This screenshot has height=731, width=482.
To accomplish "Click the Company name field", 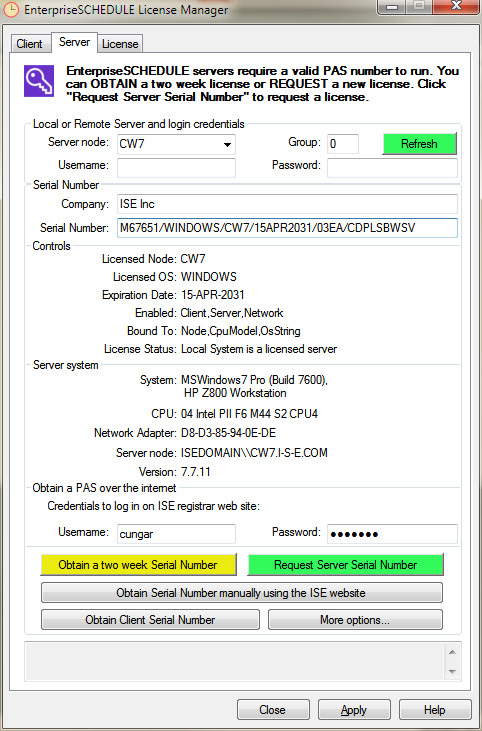I will coord(287,204).
